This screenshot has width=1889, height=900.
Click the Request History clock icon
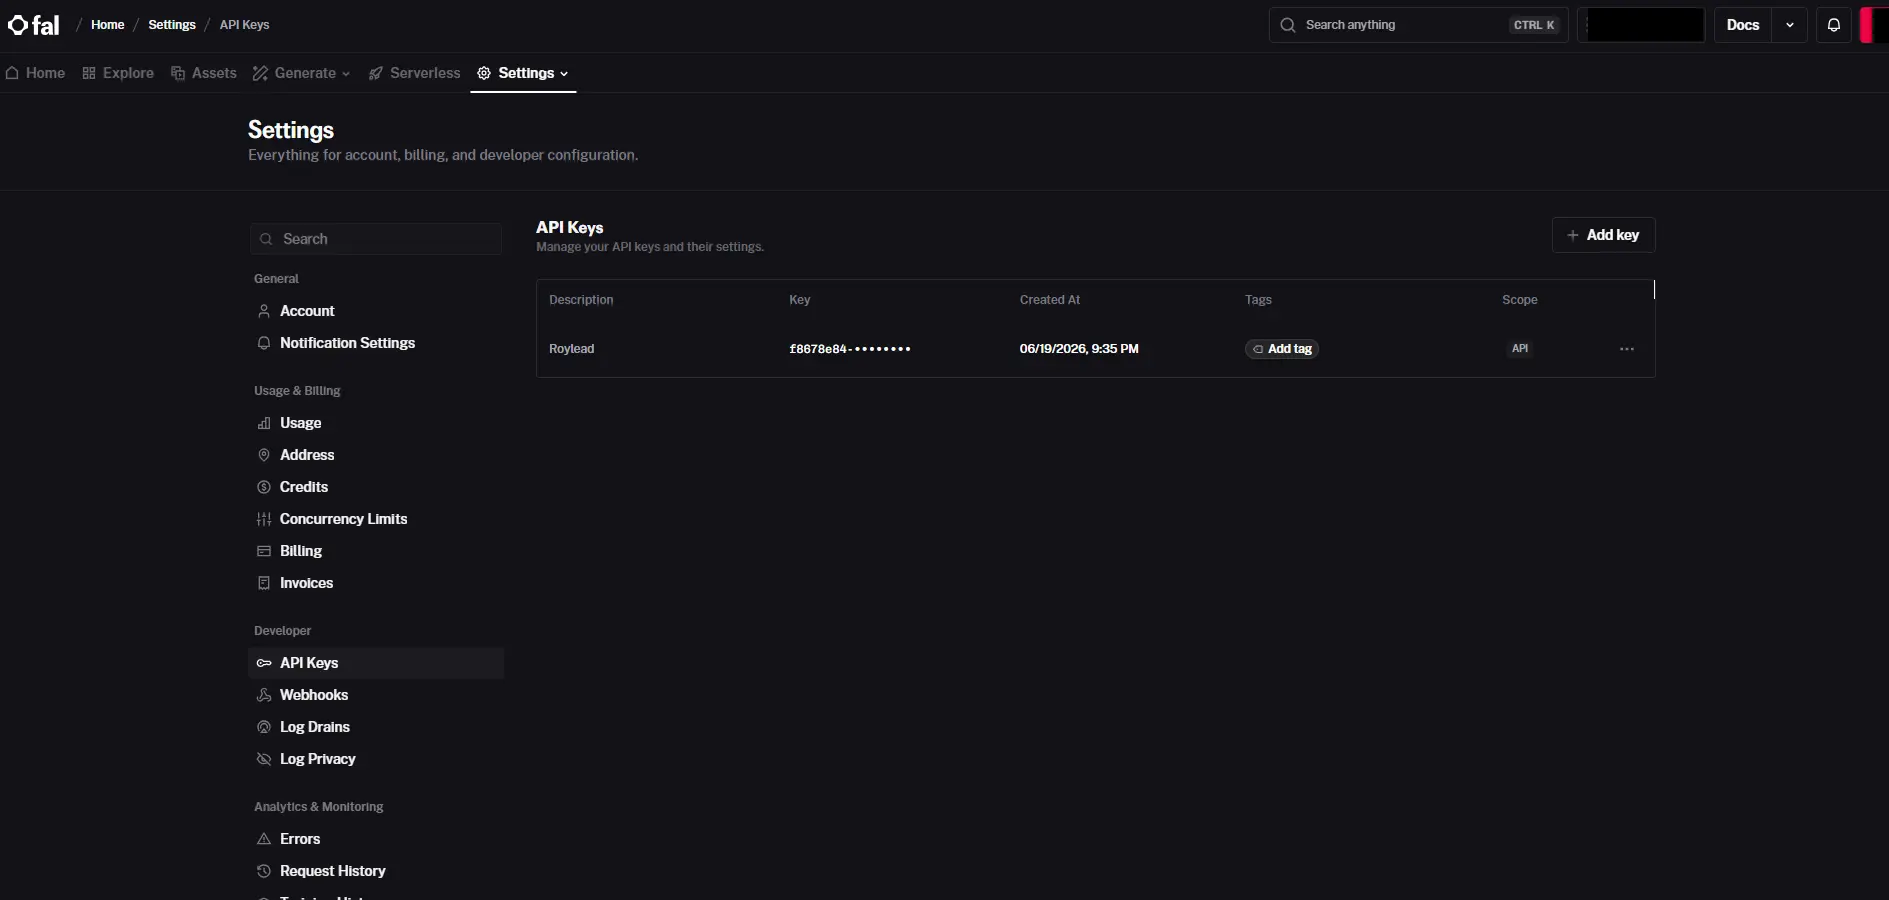point(264,871)
